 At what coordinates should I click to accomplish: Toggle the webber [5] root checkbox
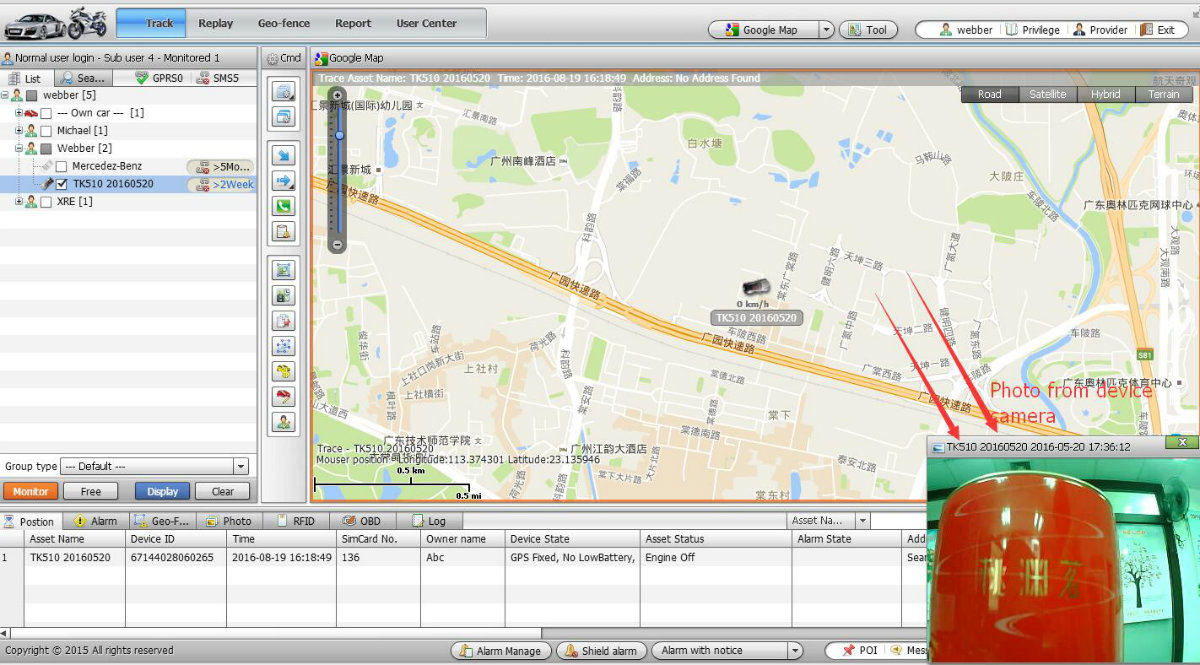click(x=32, y=95)
